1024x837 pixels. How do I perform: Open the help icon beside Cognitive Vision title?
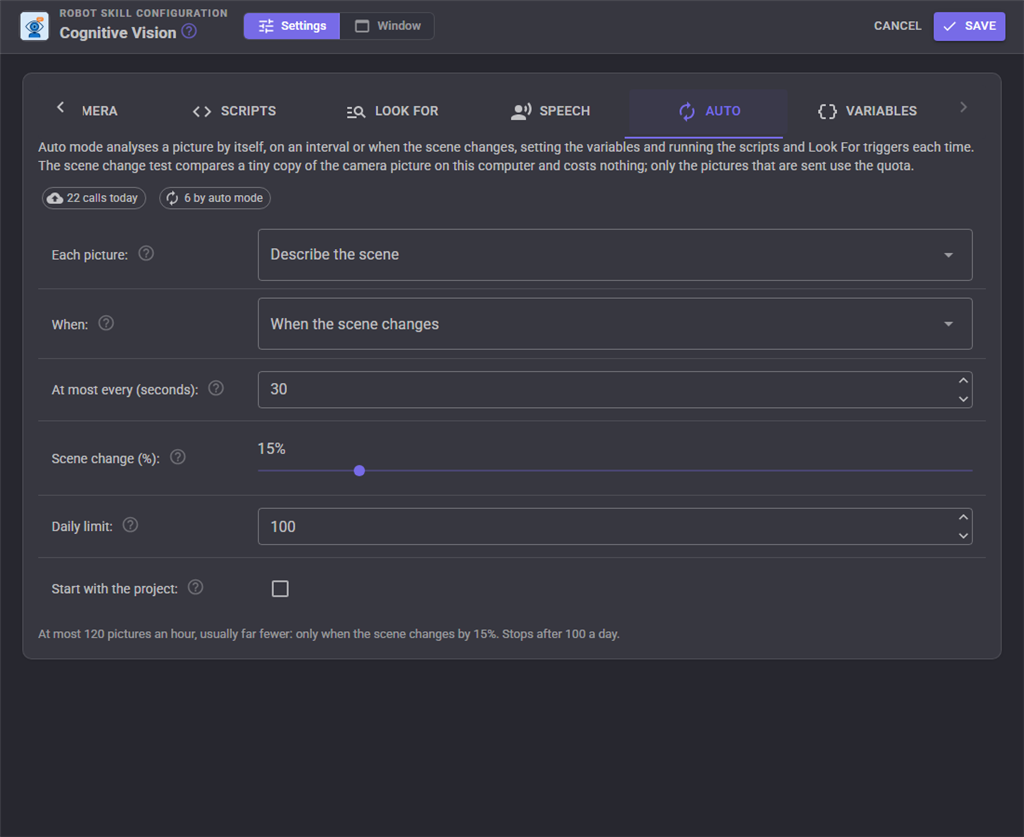[x=189, y=31]
